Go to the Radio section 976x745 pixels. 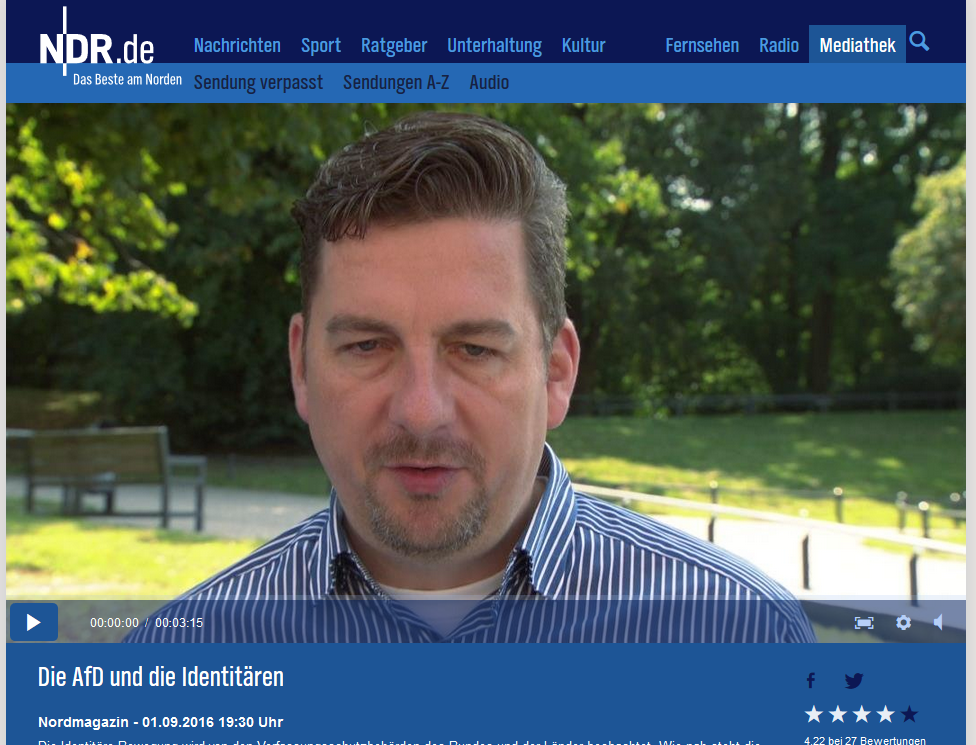point(779,45)
